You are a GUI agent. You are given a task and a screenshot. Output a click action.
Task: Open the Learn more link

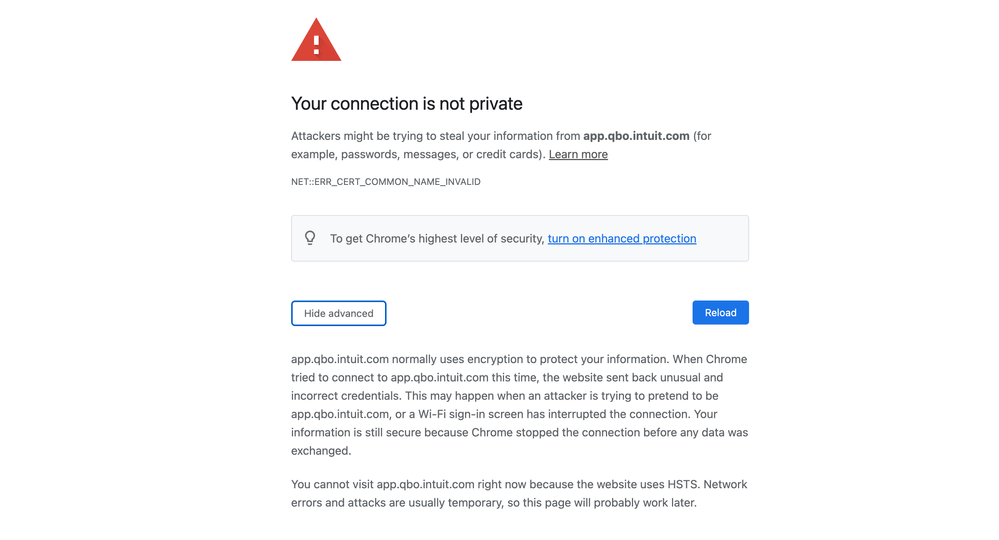click(578, 154)
